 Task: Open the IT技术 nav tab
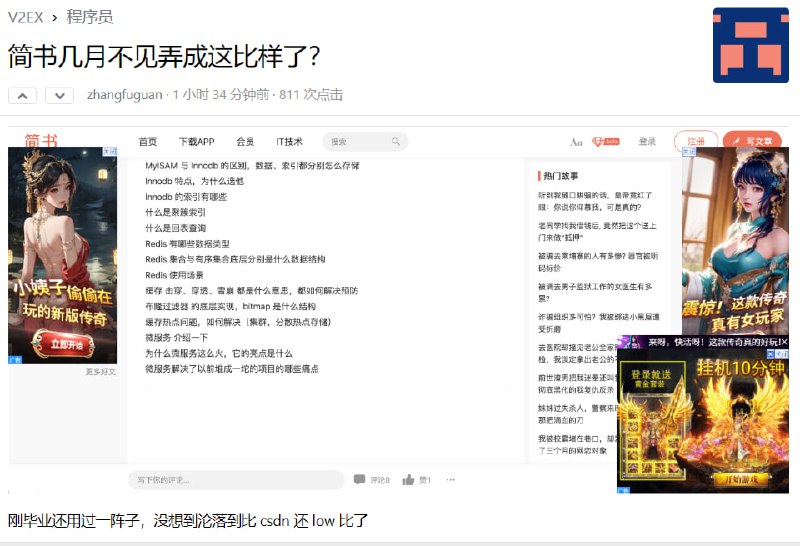[289, 142]
